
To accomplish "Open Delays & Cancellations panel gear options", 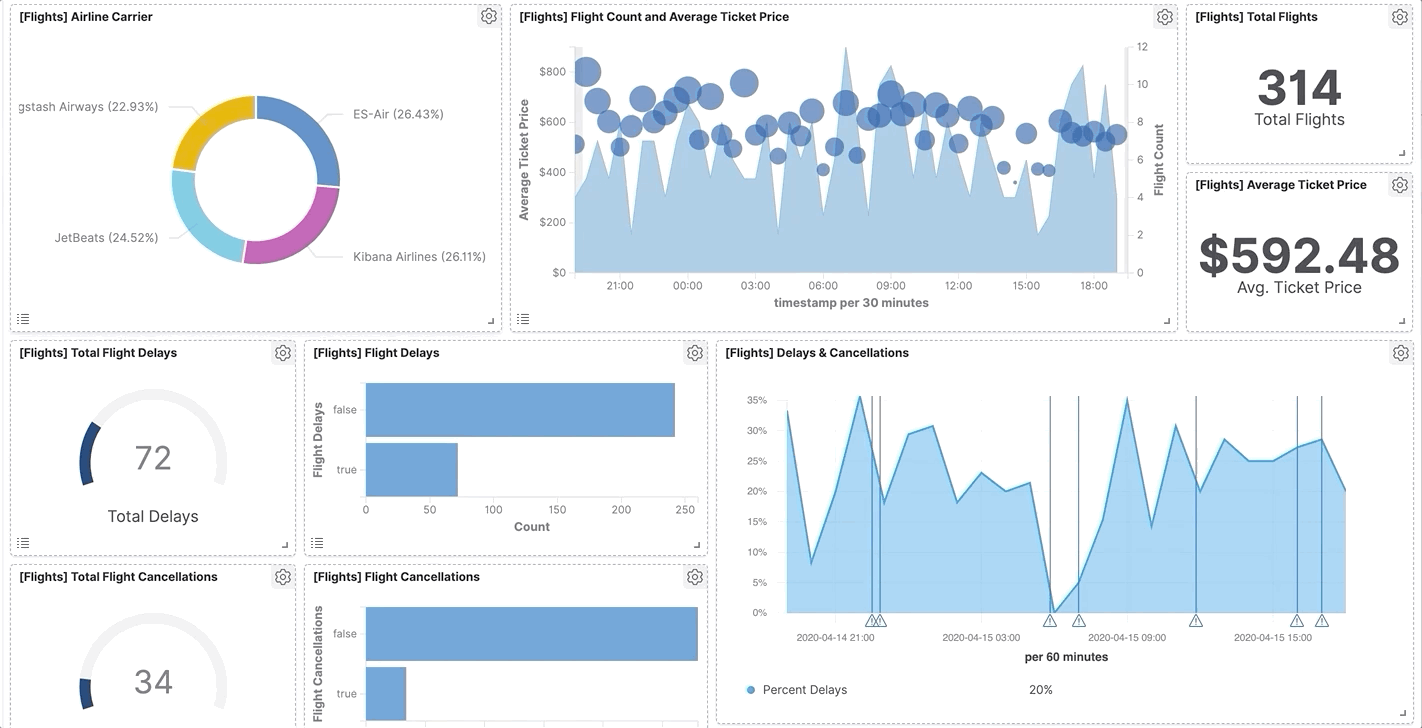I will [x=1401, y=353].
